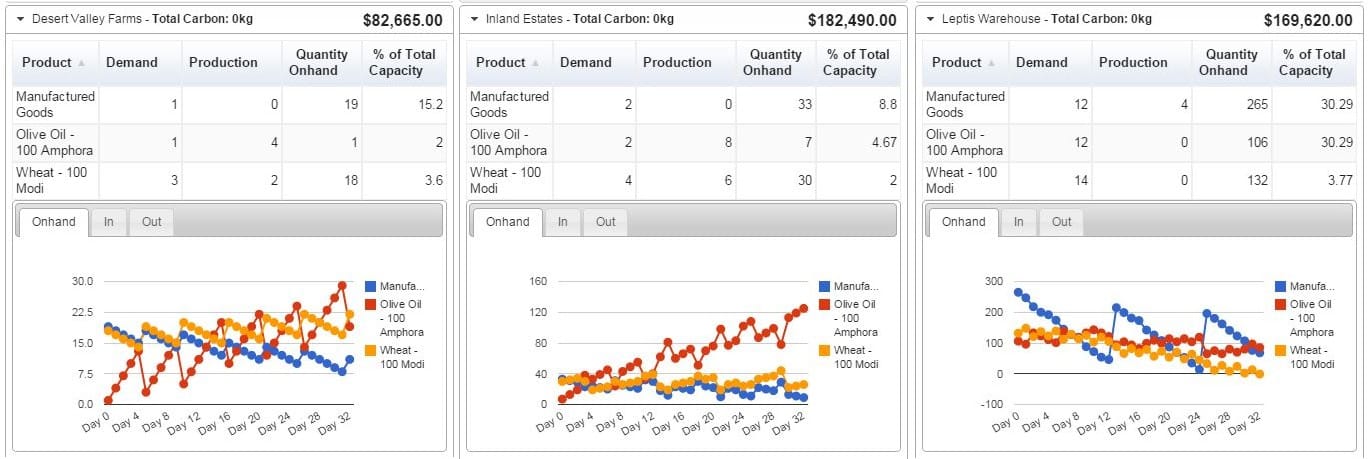Sort Desert Valley Farms table by Product arrow
The height and width of the screenshot is (459, 1368).
(x=81, y=63)
